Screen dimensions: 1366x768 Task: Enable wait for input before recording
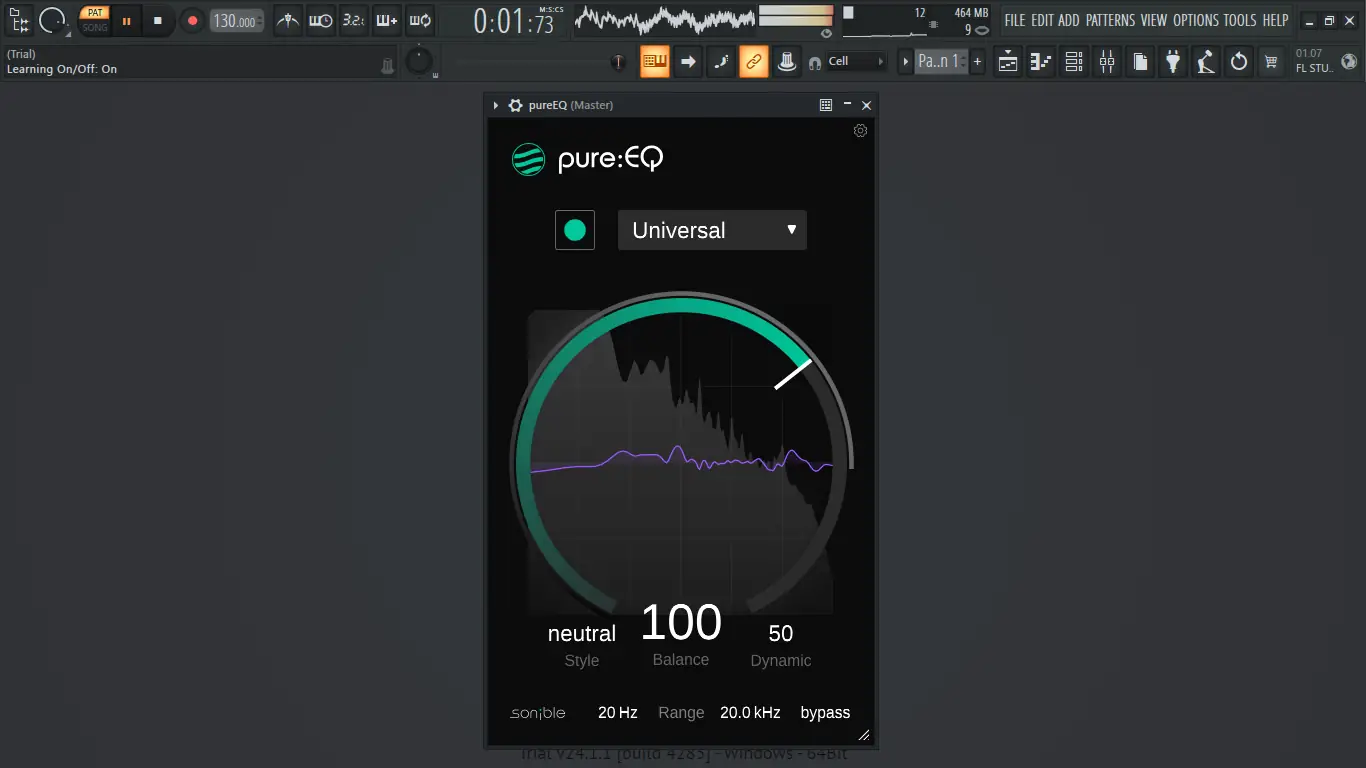click(321, 20)
